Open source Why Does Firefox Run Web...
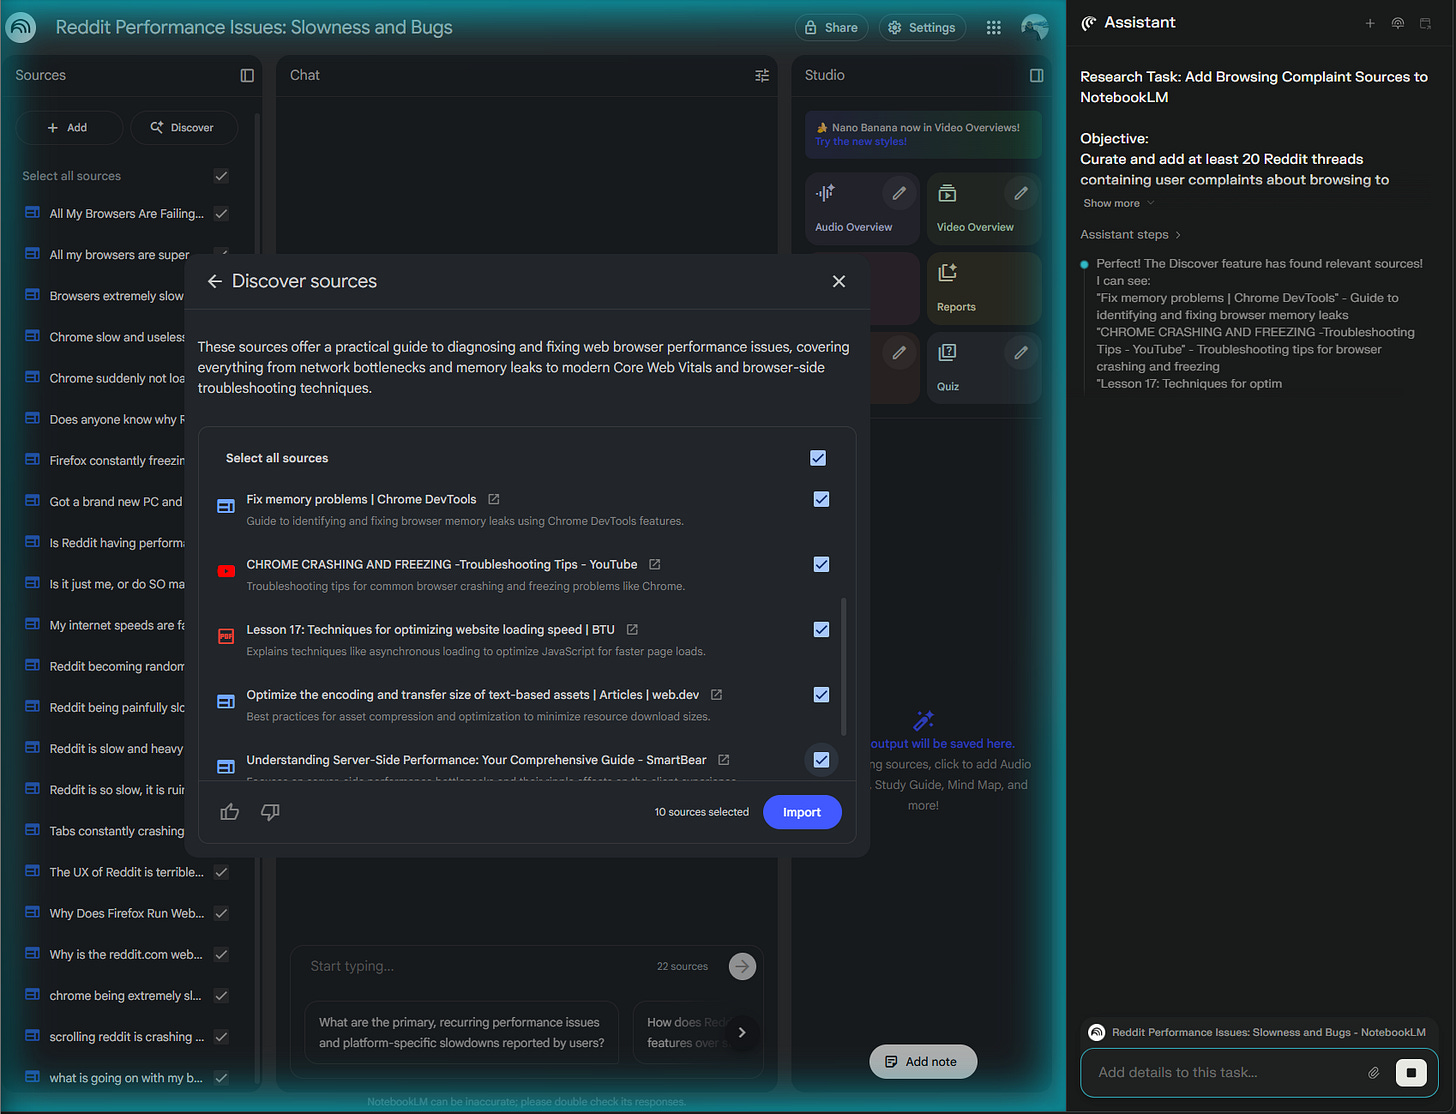The image size is (1456, 1114). 126,913
